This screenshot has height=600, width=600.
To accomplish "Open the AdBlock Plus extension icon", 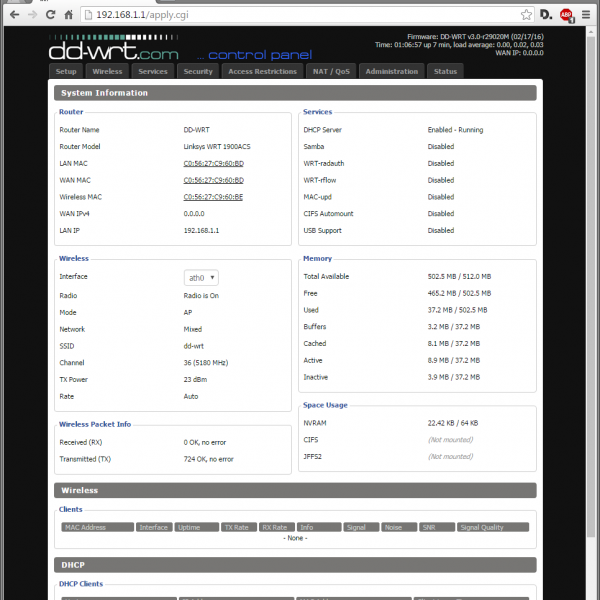I will (x=566, y=15).
